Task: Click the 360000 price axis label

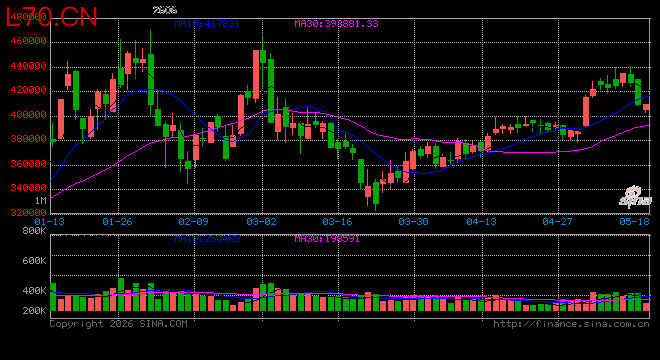Action: coord(29,163)
